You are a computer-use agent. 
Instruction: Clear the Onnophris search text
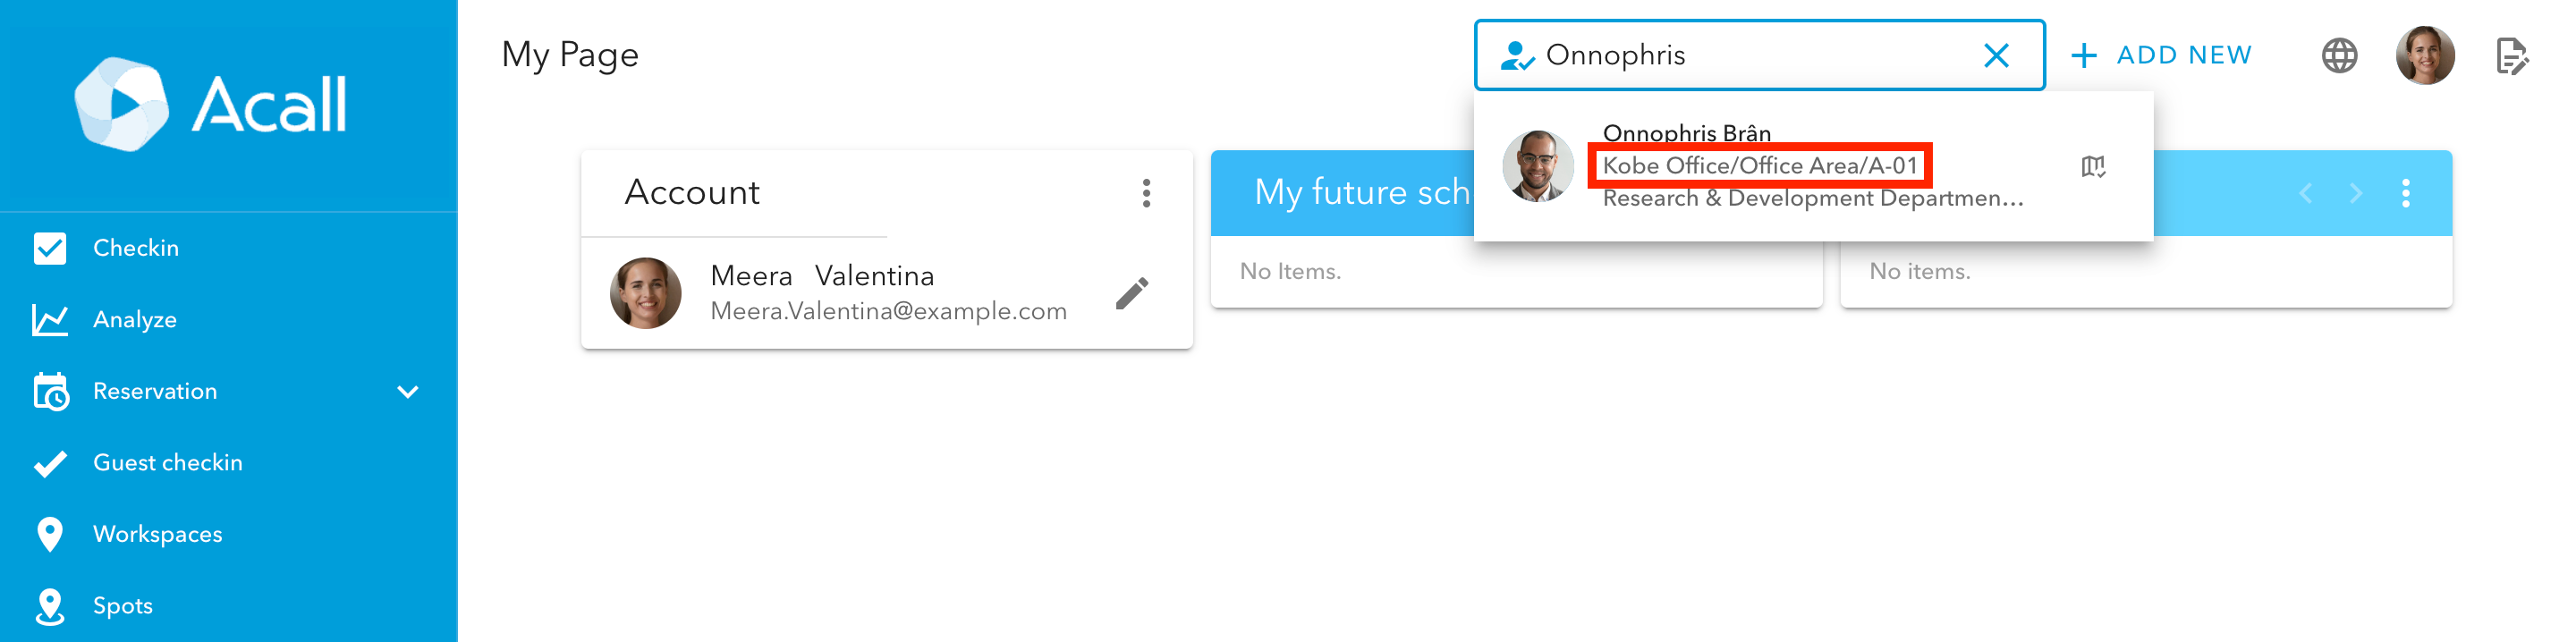pos(1996,55)
